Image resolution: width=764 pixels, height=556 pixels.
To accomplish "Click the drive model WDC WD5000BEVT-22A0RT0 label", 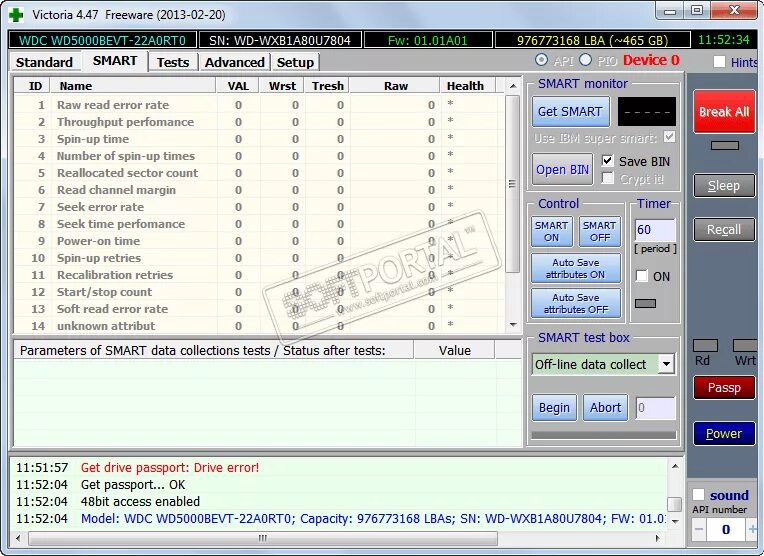I will coord(102,40).
